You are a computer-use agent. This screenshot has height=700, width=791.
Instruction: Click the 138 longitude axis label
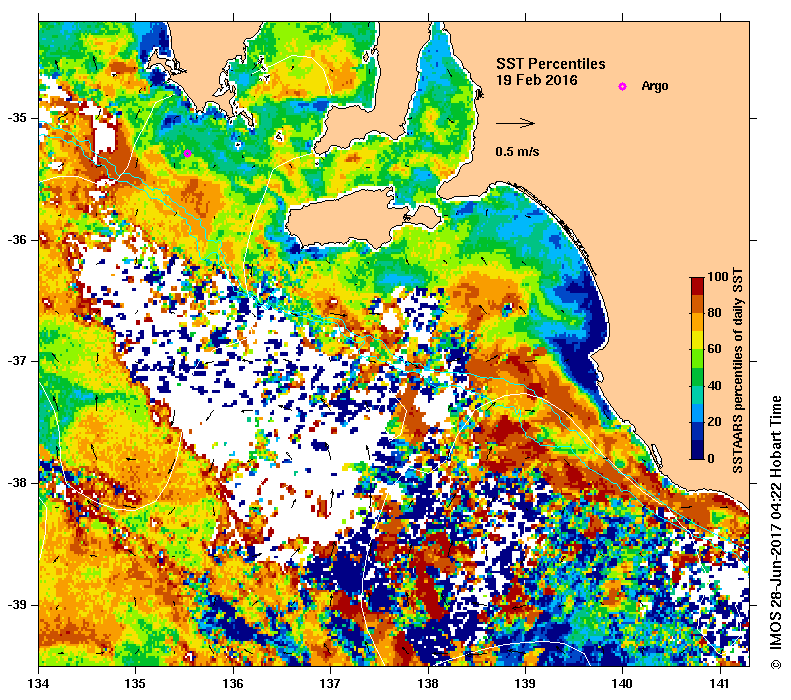tap(427, 684)
